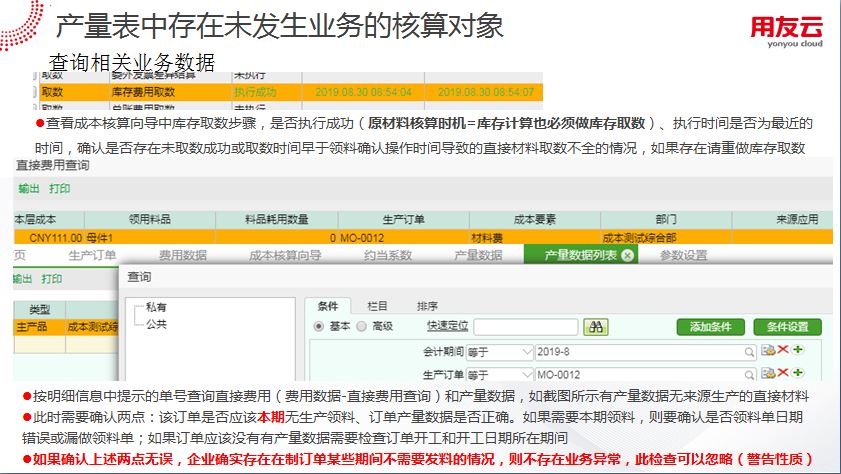The width and height of the screenshot is (841, 474).
Task: Select the 基本 radio button
Action: click(x=320, y=327)
